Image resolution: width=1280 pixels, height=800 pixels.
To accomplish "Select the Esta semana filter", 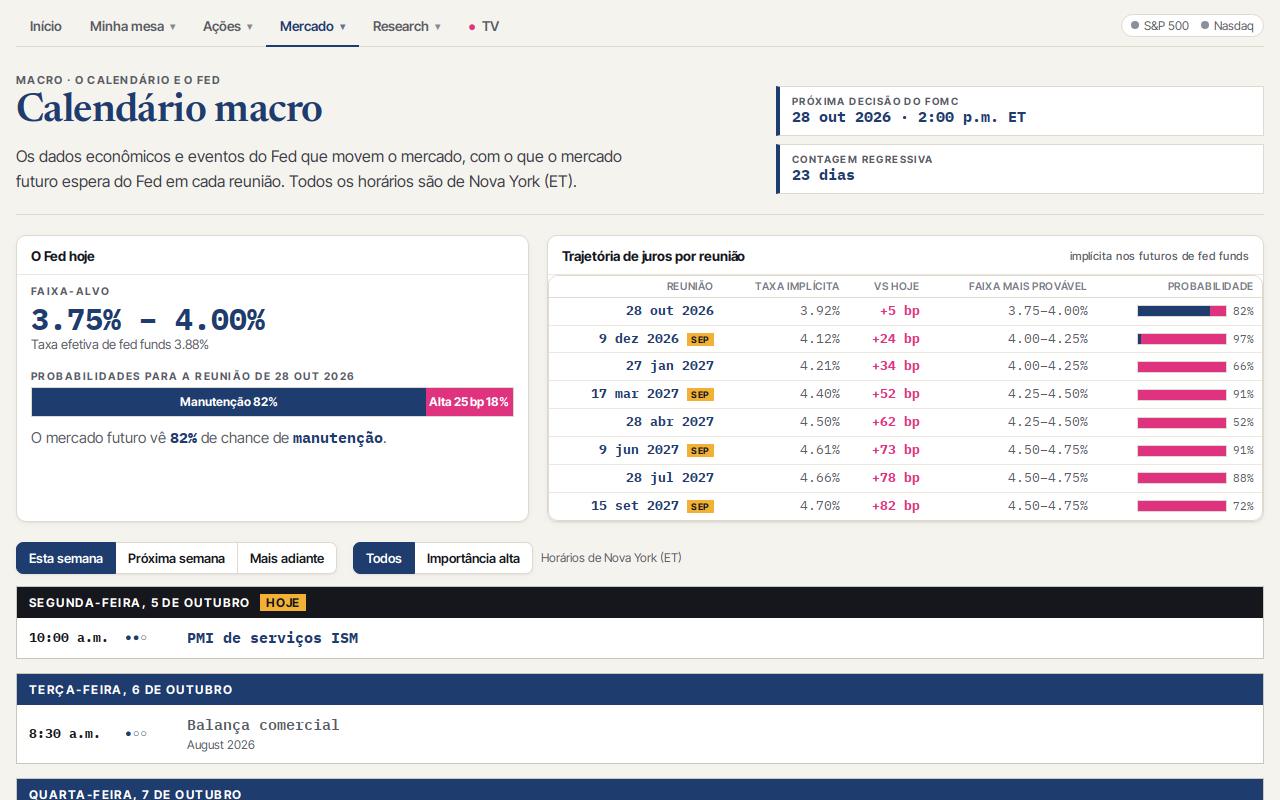I will coord(66,558).
